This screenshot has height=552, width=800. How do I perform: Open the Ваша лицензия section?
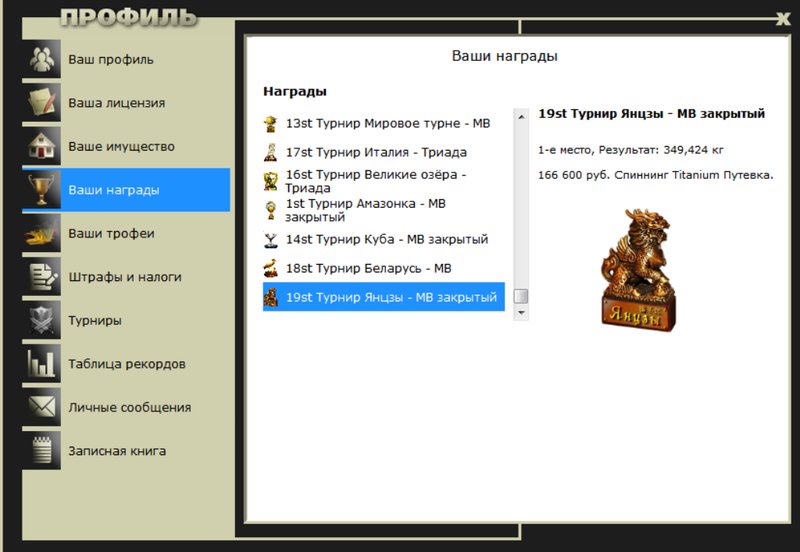click(126, 103)
